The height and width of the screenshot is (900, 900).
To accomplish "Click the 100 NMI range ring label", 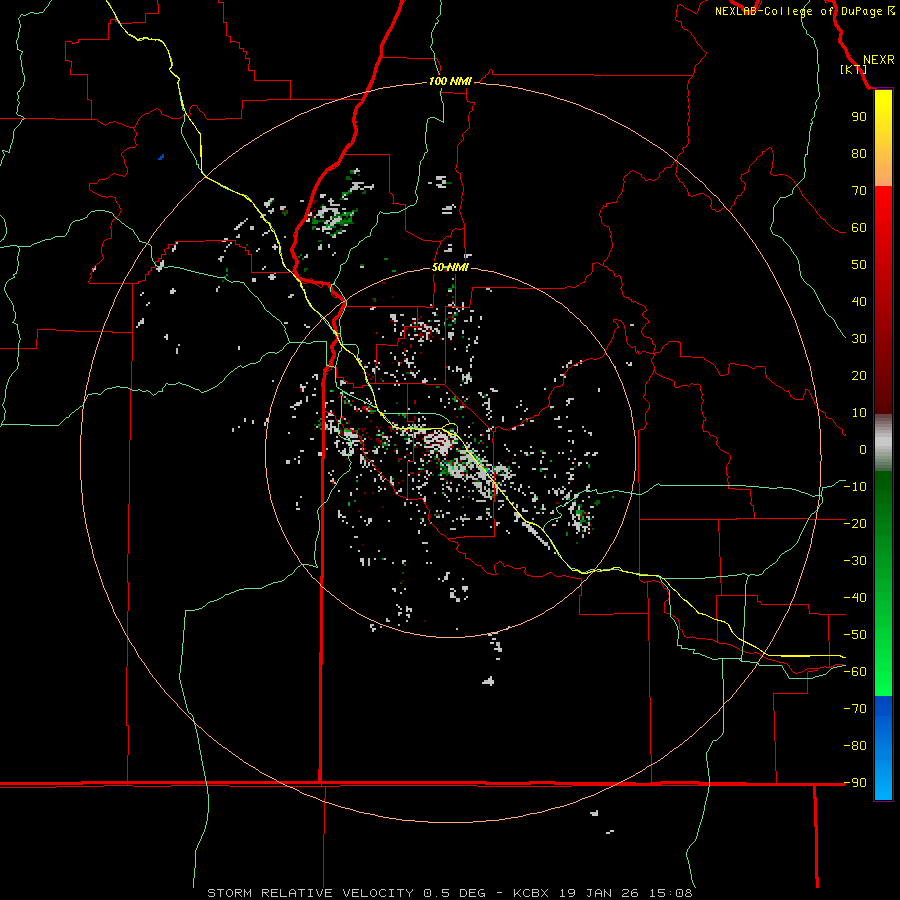I will (x=450, y=82).
